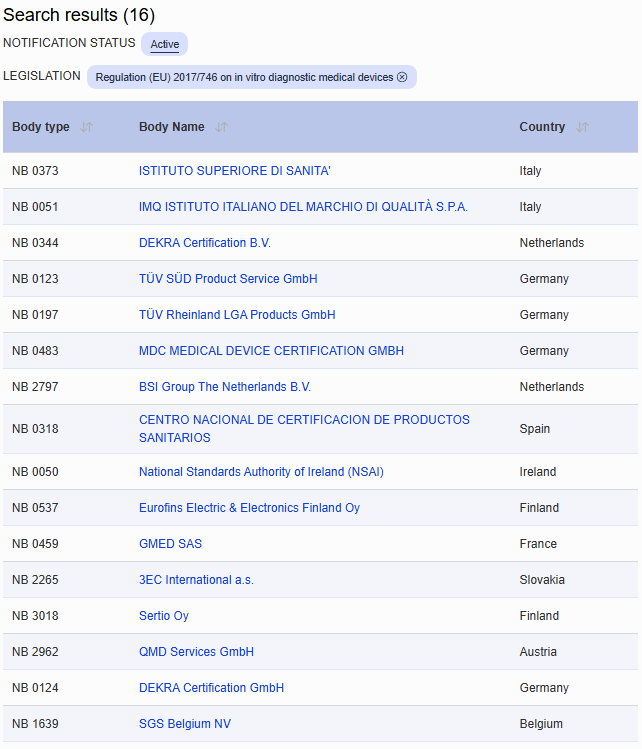This screenshot has width=642, height=749.
Task: Open IMQ ISTITUTO ITALIANO DEL MARCHIO DI QUALITÀ link
Action: [x=303, y=207]
